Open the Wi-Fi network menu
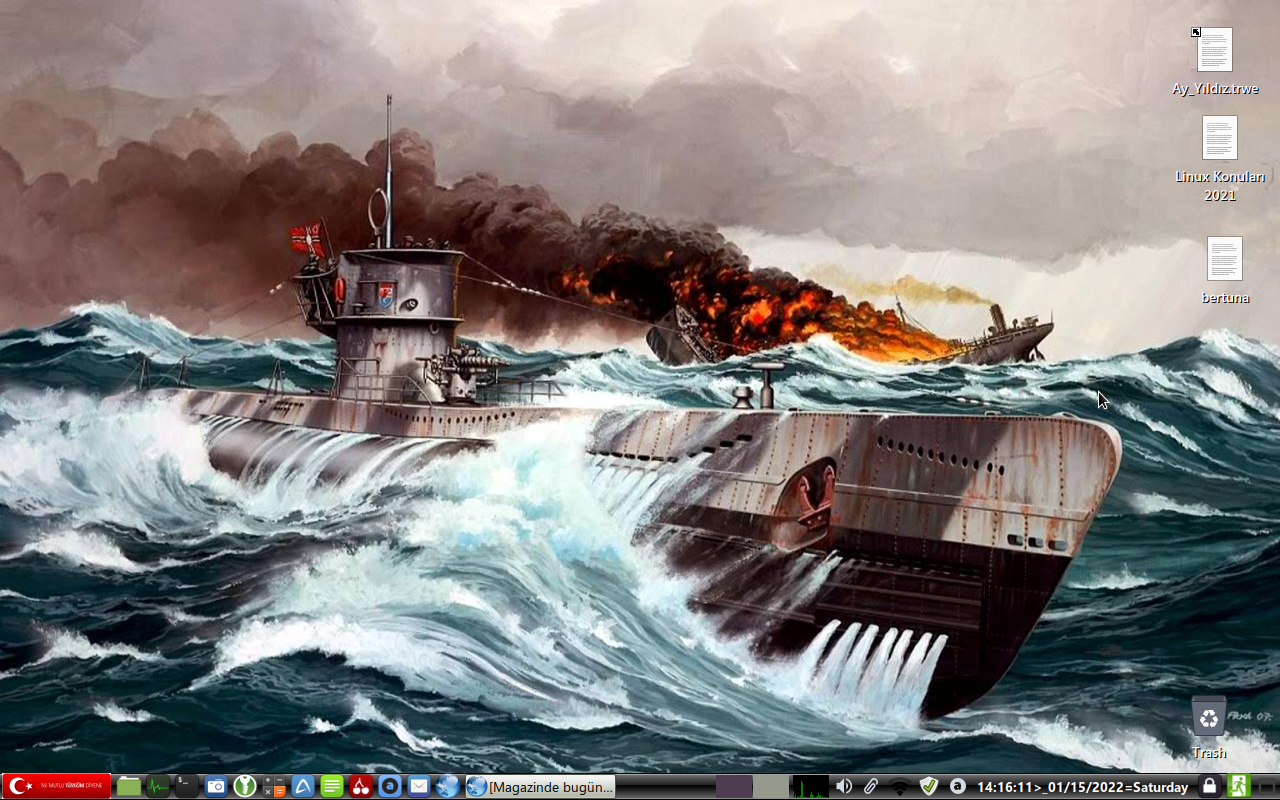Viewport: 1280px width, 800px height. click(x=900, y=787)
